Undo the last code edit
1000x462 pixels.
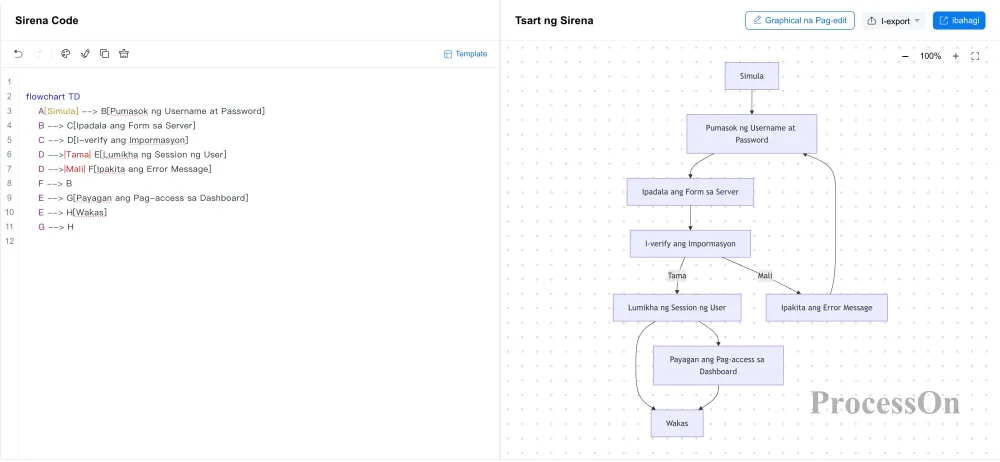[x=18, y=54]
